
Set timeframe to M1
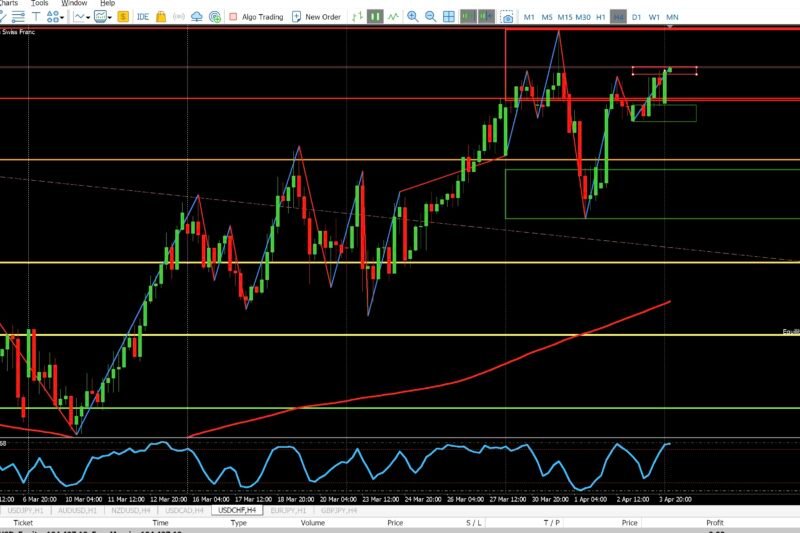pos(529,17)
